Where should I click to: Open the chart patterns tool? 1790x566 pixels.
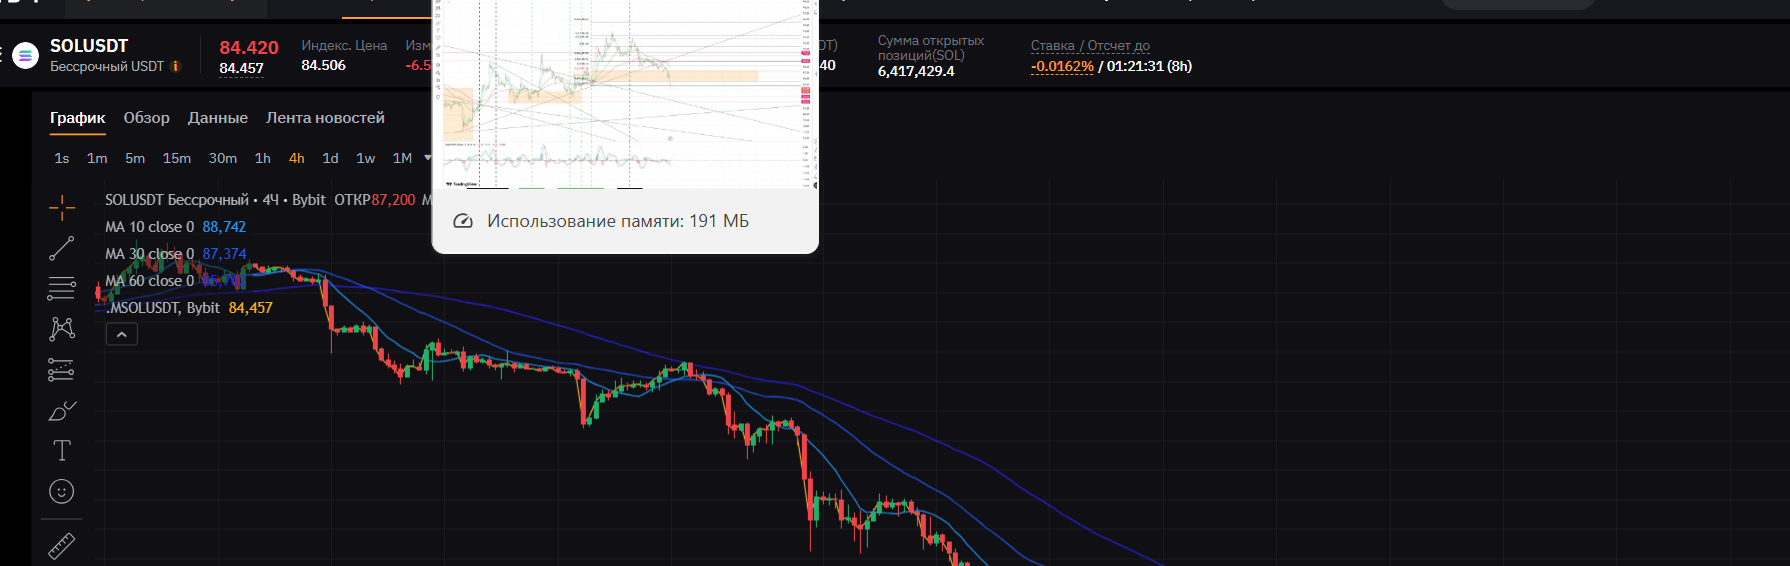coord(62,329)
